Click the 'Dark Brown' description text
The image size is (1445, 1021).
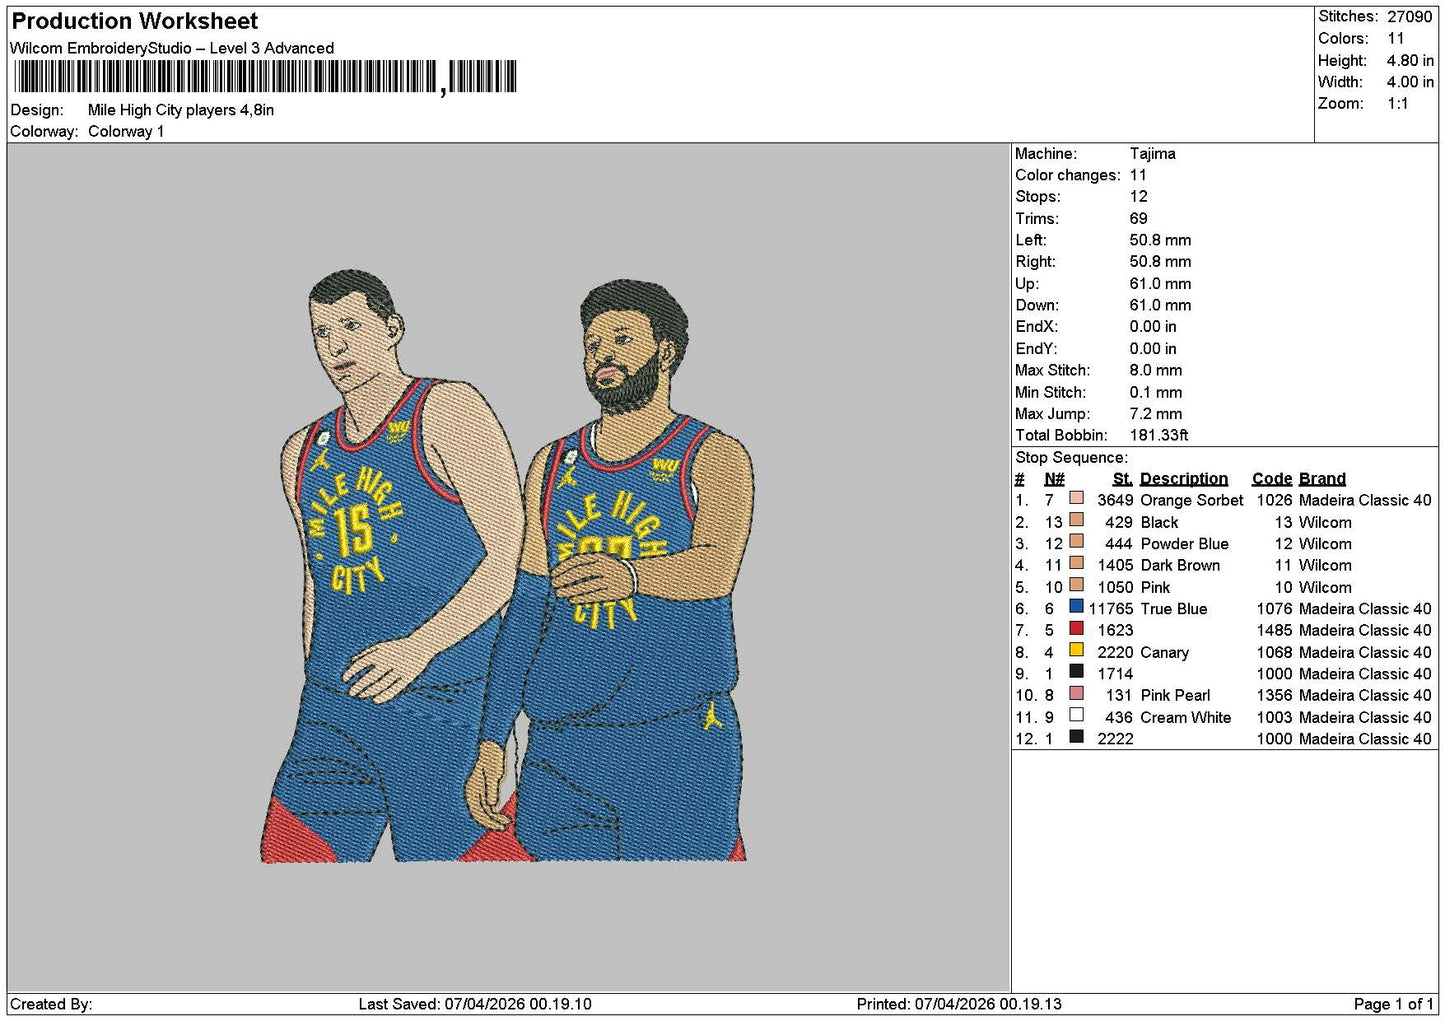click(1180, 565)
